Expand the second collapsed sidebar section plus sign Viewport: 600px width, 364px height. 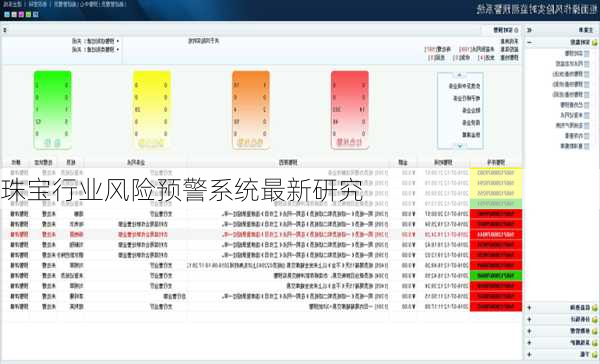coord(530,319)
